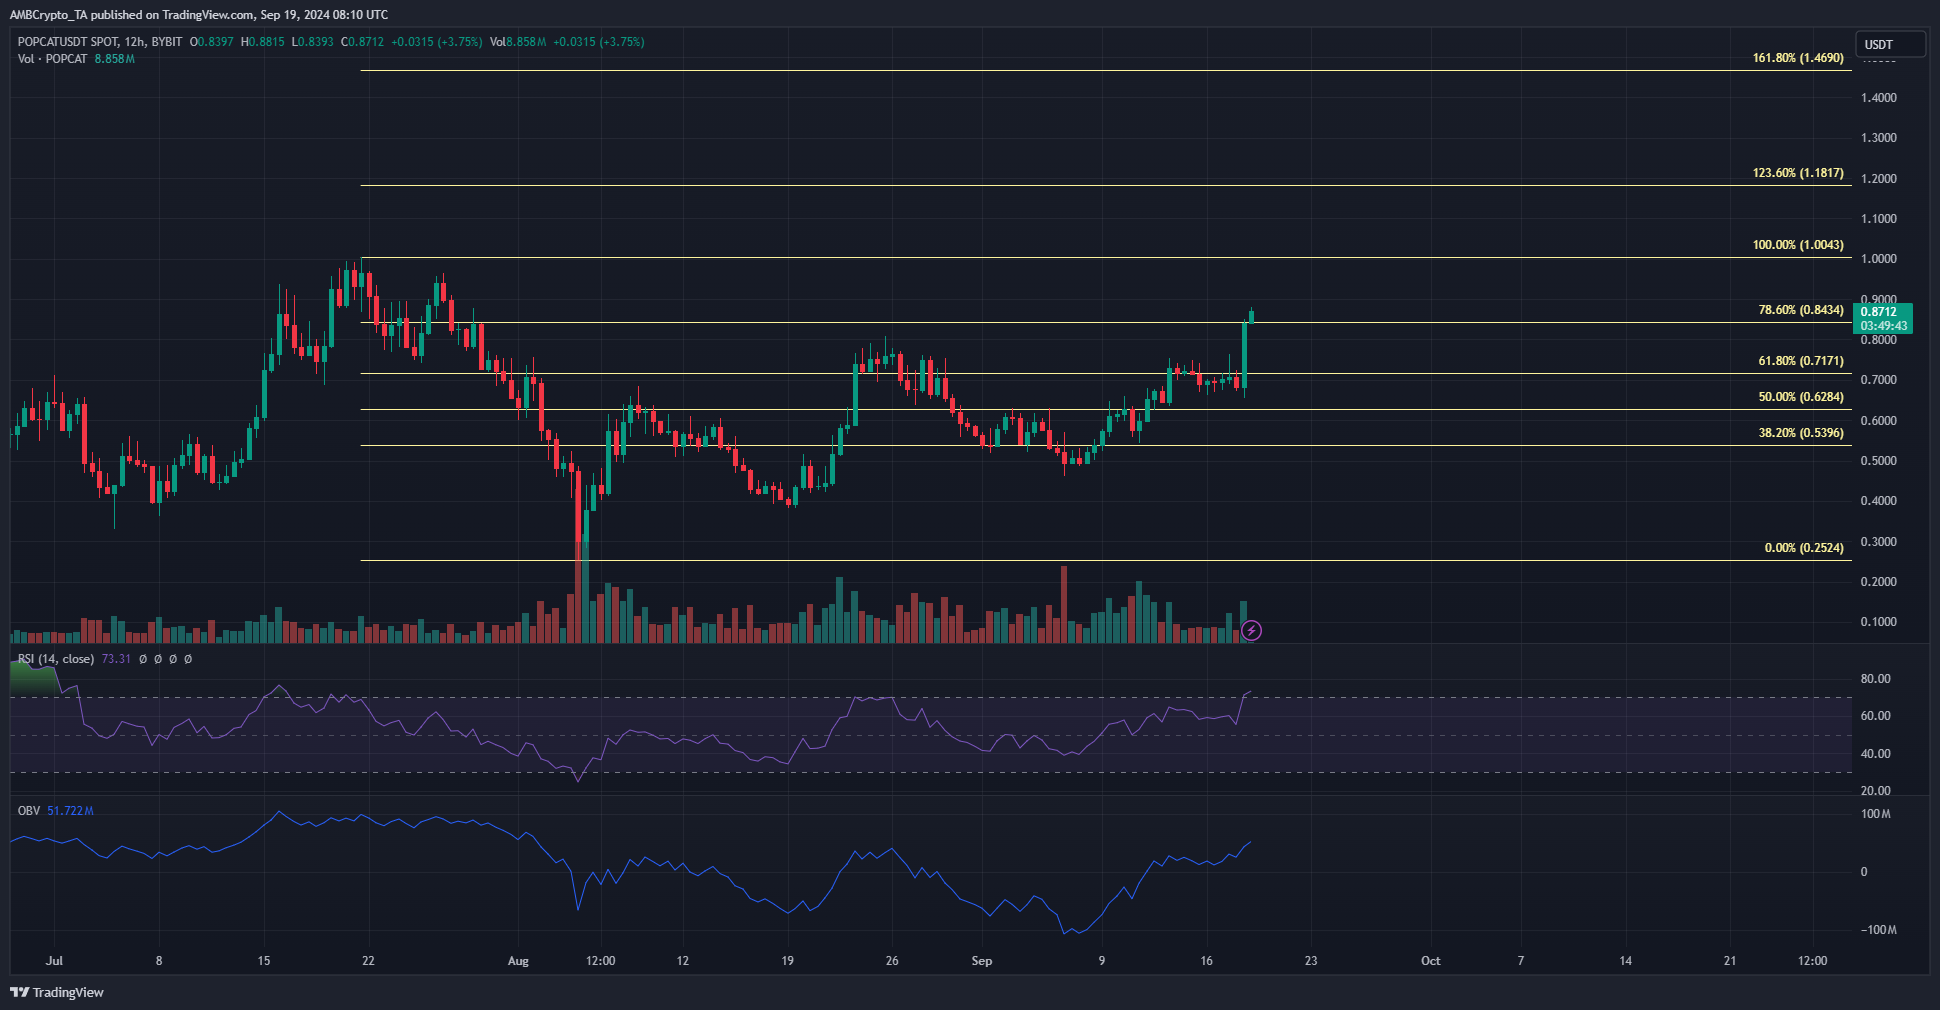Select the POPCATUSDT SPOT, 12h, BYBIT title

point(100,42)
